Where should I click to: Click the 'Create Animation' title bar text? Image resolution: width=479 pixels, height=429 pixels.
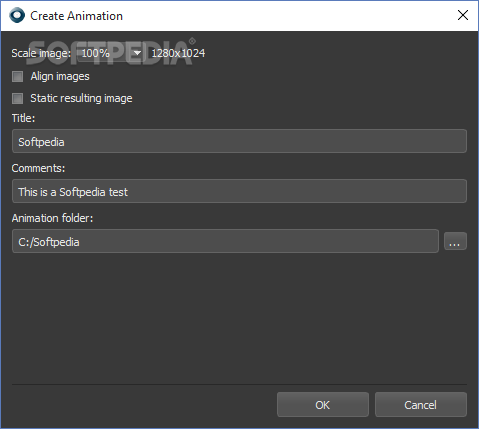tap(76, 16)
